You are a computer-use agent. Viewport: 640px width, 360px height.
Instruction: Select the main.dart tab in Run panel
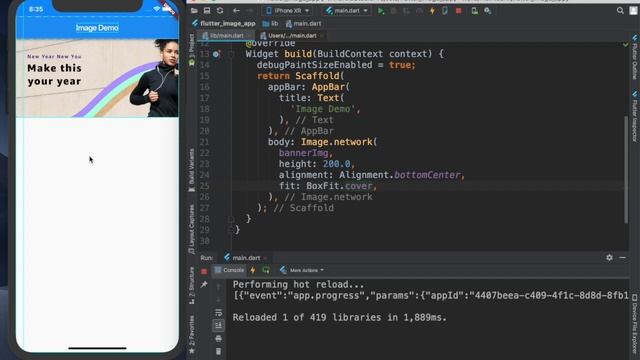(x=245, y=258)
